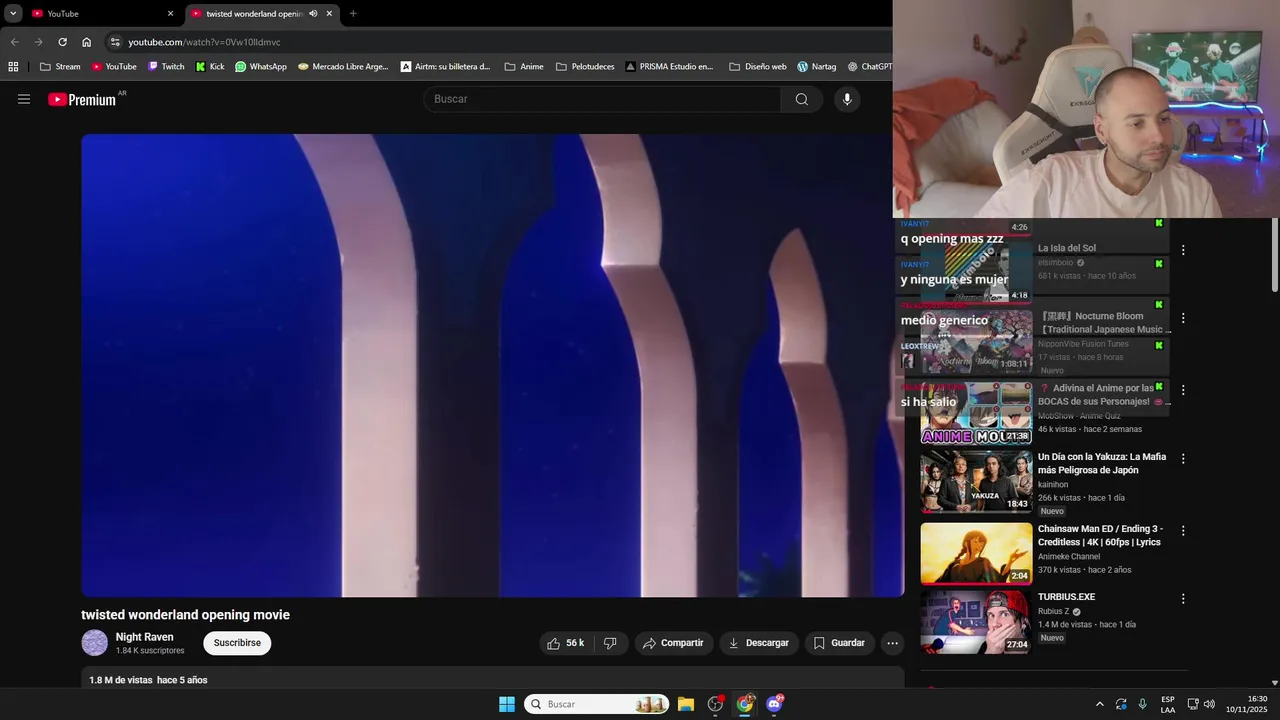Screen dimensions: 1280x720
Task: Open the YouTube bookmark
Action: click(114, 67)
